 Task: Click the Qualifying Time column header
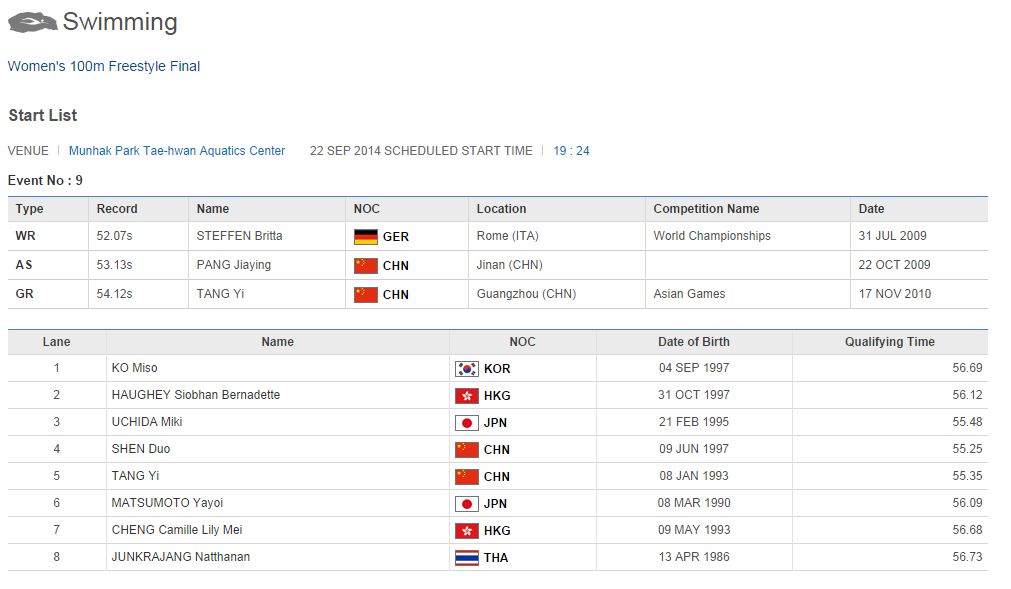[x=889, y=342]
